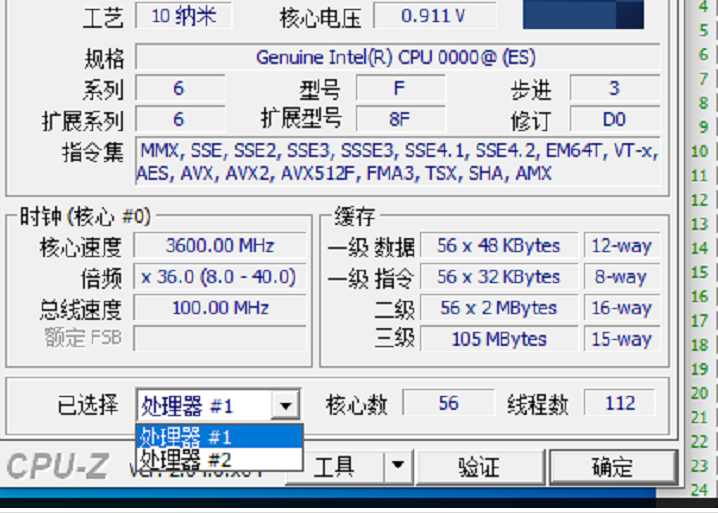Click the 步进 value 3
The height and width of the screenshot is (513, 718).
tap(615, 88)
